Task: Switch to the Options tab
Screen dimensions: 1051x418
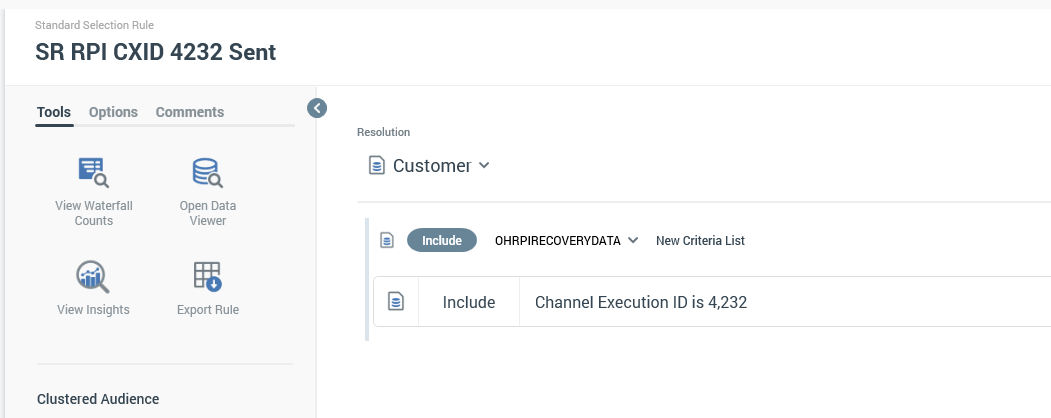Action: point(113,112)
